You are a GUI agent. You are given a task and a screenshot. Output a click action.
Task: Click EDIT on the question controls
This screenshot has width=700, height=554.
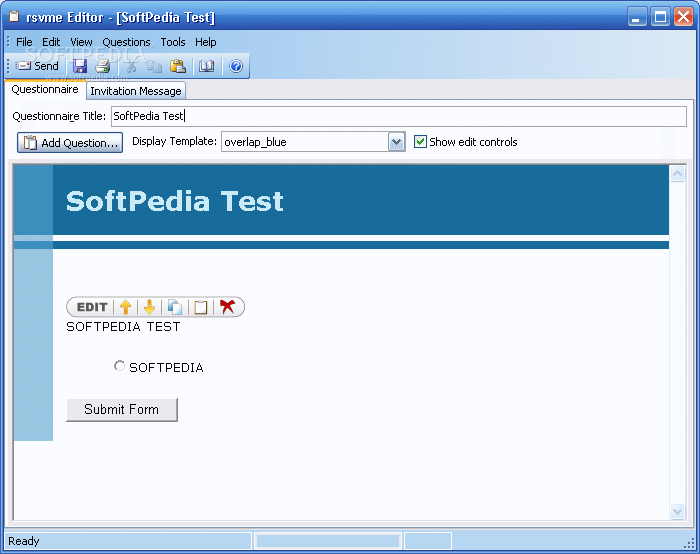click(92, 307)
